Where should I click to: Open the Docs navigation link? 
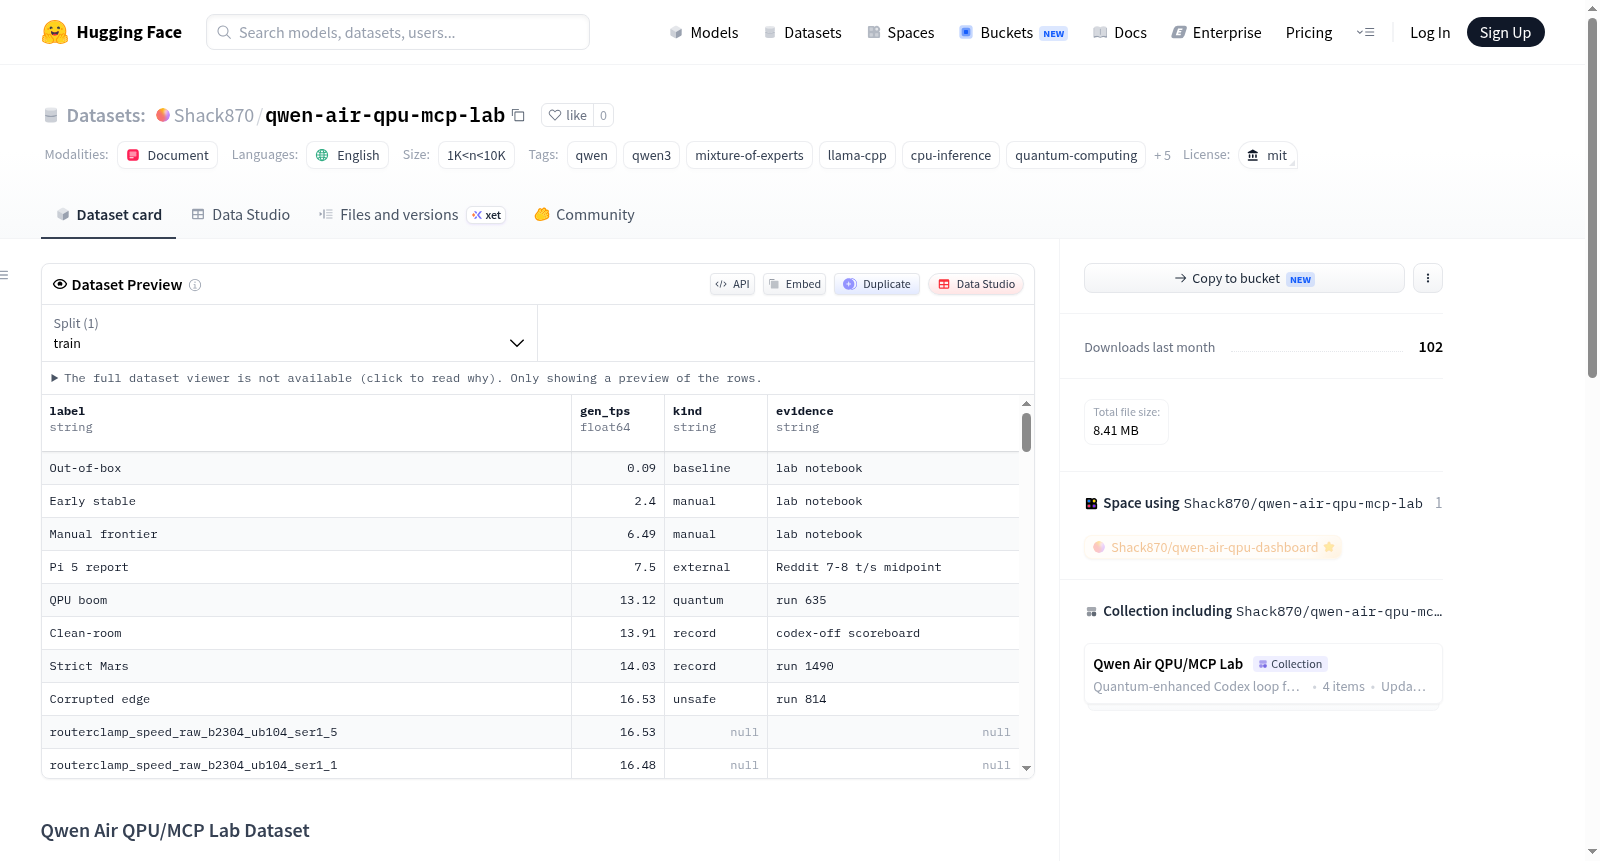(1120, 33)
